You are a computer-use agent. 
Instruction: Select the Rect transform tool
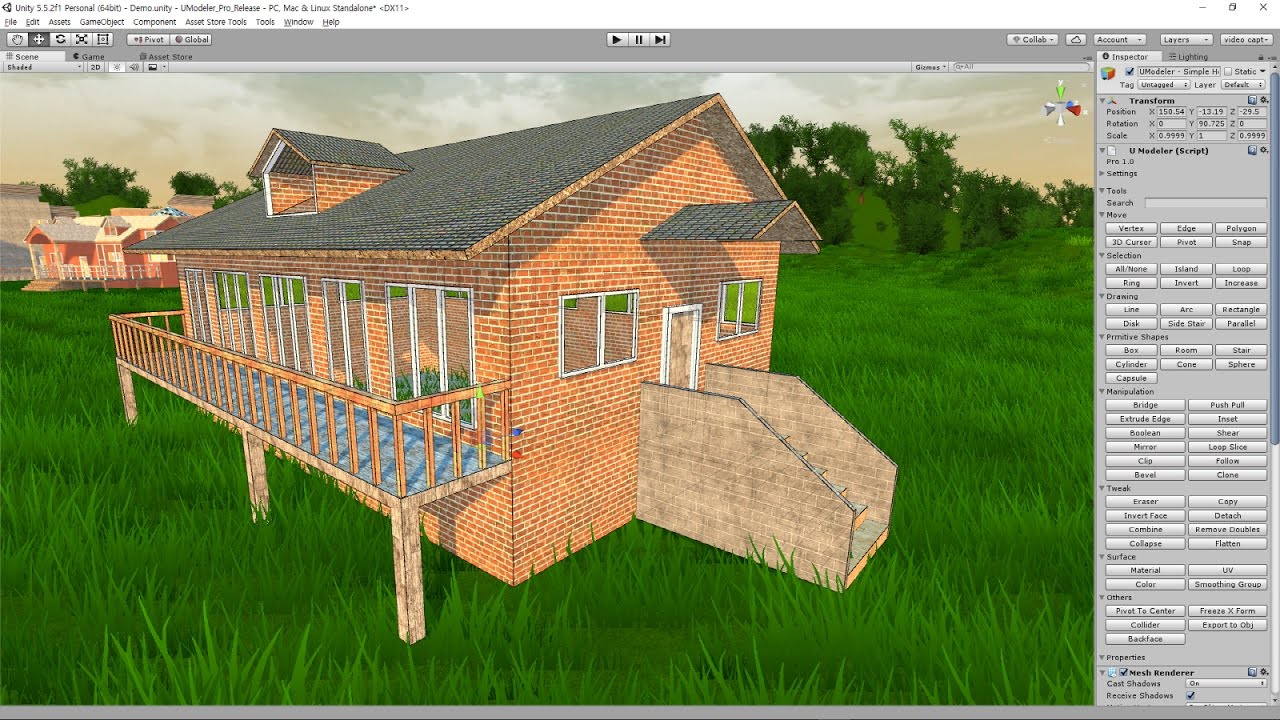tap(103, 39)
